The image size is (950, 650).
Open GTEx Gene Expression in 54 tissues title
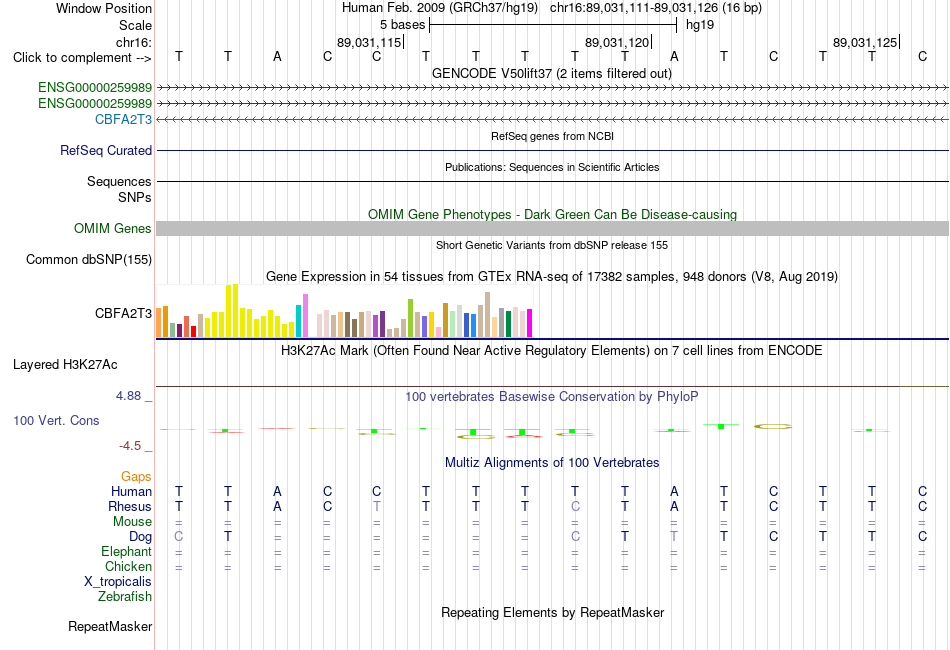(x=552, y=277)
